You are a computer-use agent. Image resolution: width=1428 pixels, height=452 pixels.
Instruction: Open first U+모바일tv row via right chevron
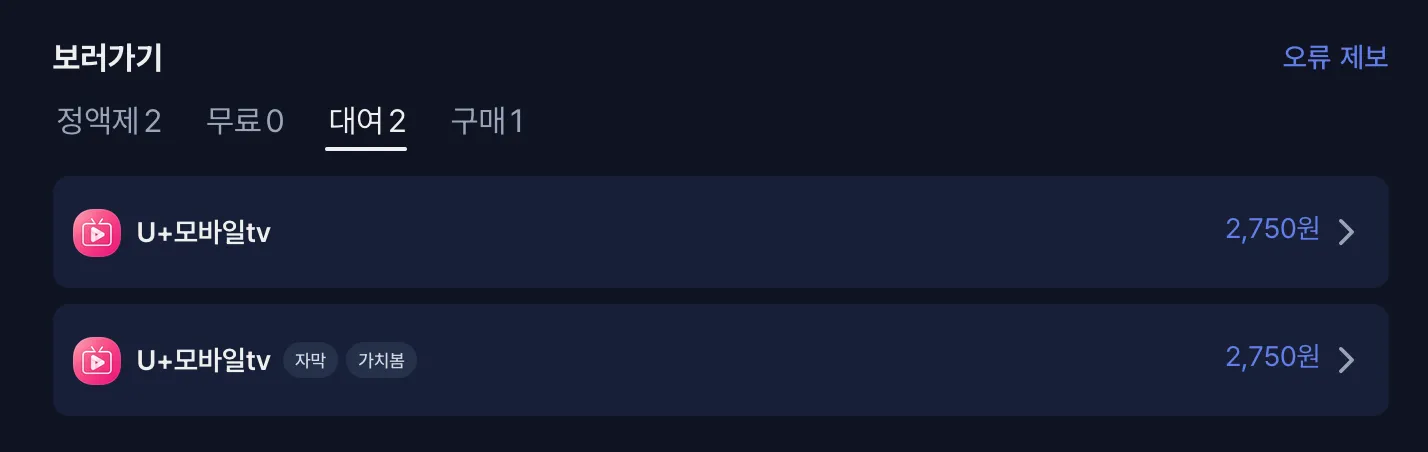(x=1347, y=232)
